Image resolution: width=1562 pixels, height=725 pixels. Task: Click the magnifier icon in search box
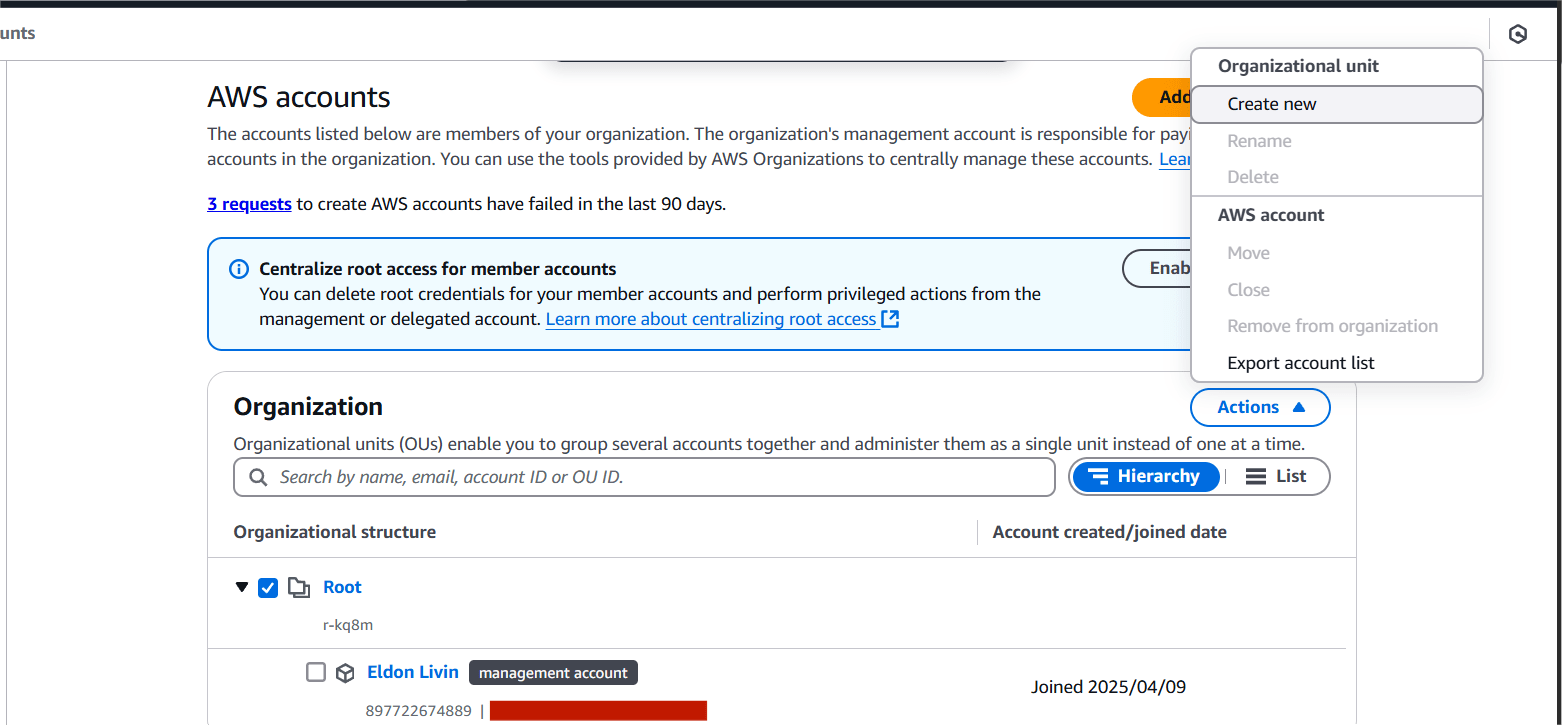pyautogui.click(x=258, y=477)
